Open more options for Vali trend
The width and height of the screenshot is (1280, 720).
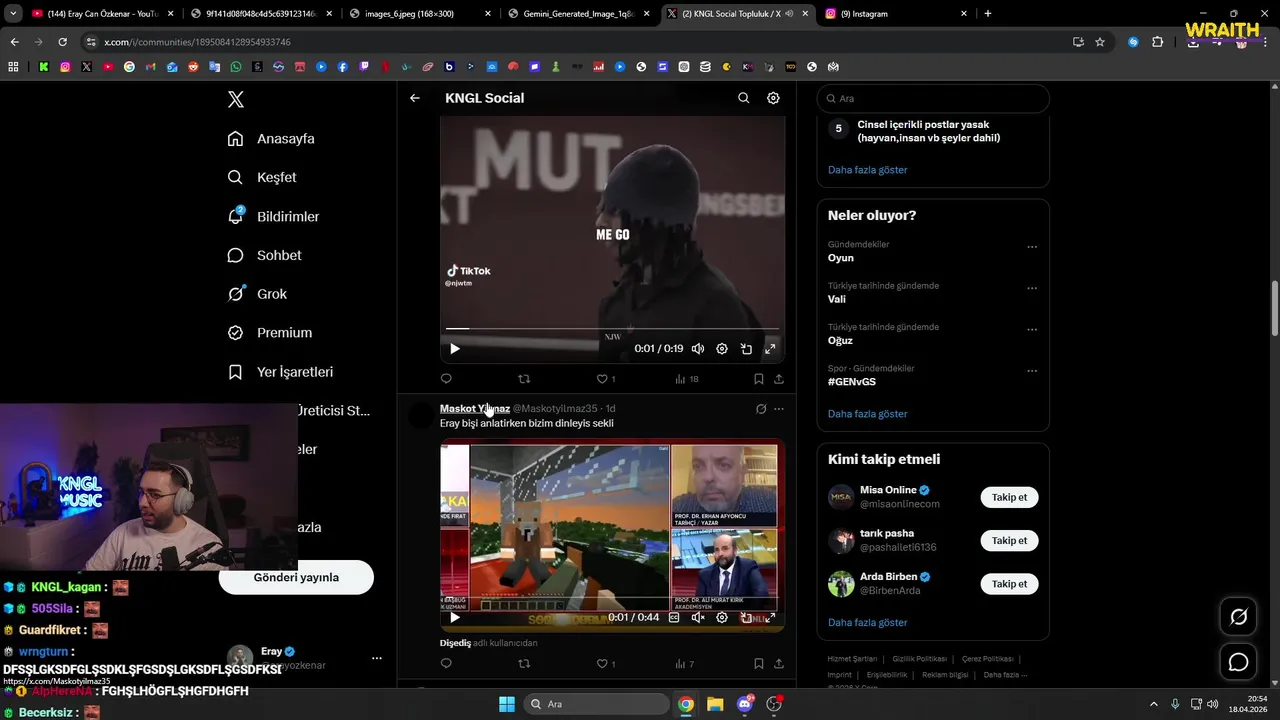click(1032, 288)
